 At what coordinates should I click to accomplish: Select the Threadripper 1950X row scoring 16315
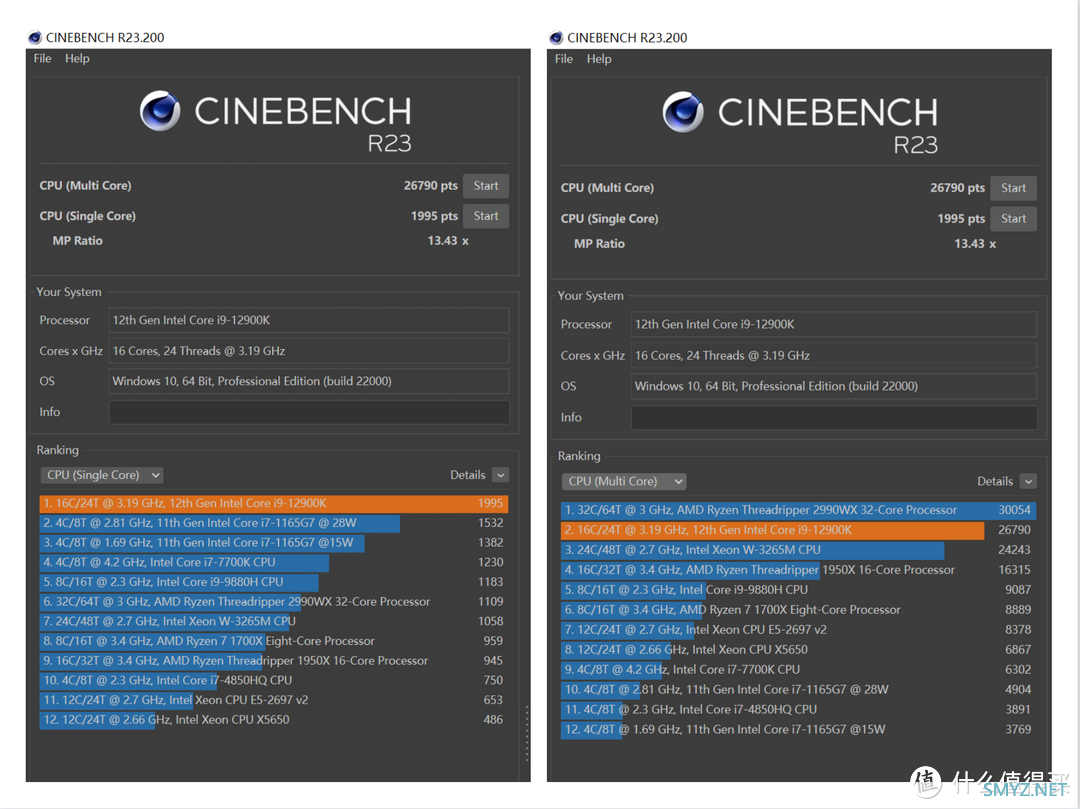[x=799, y=570]
